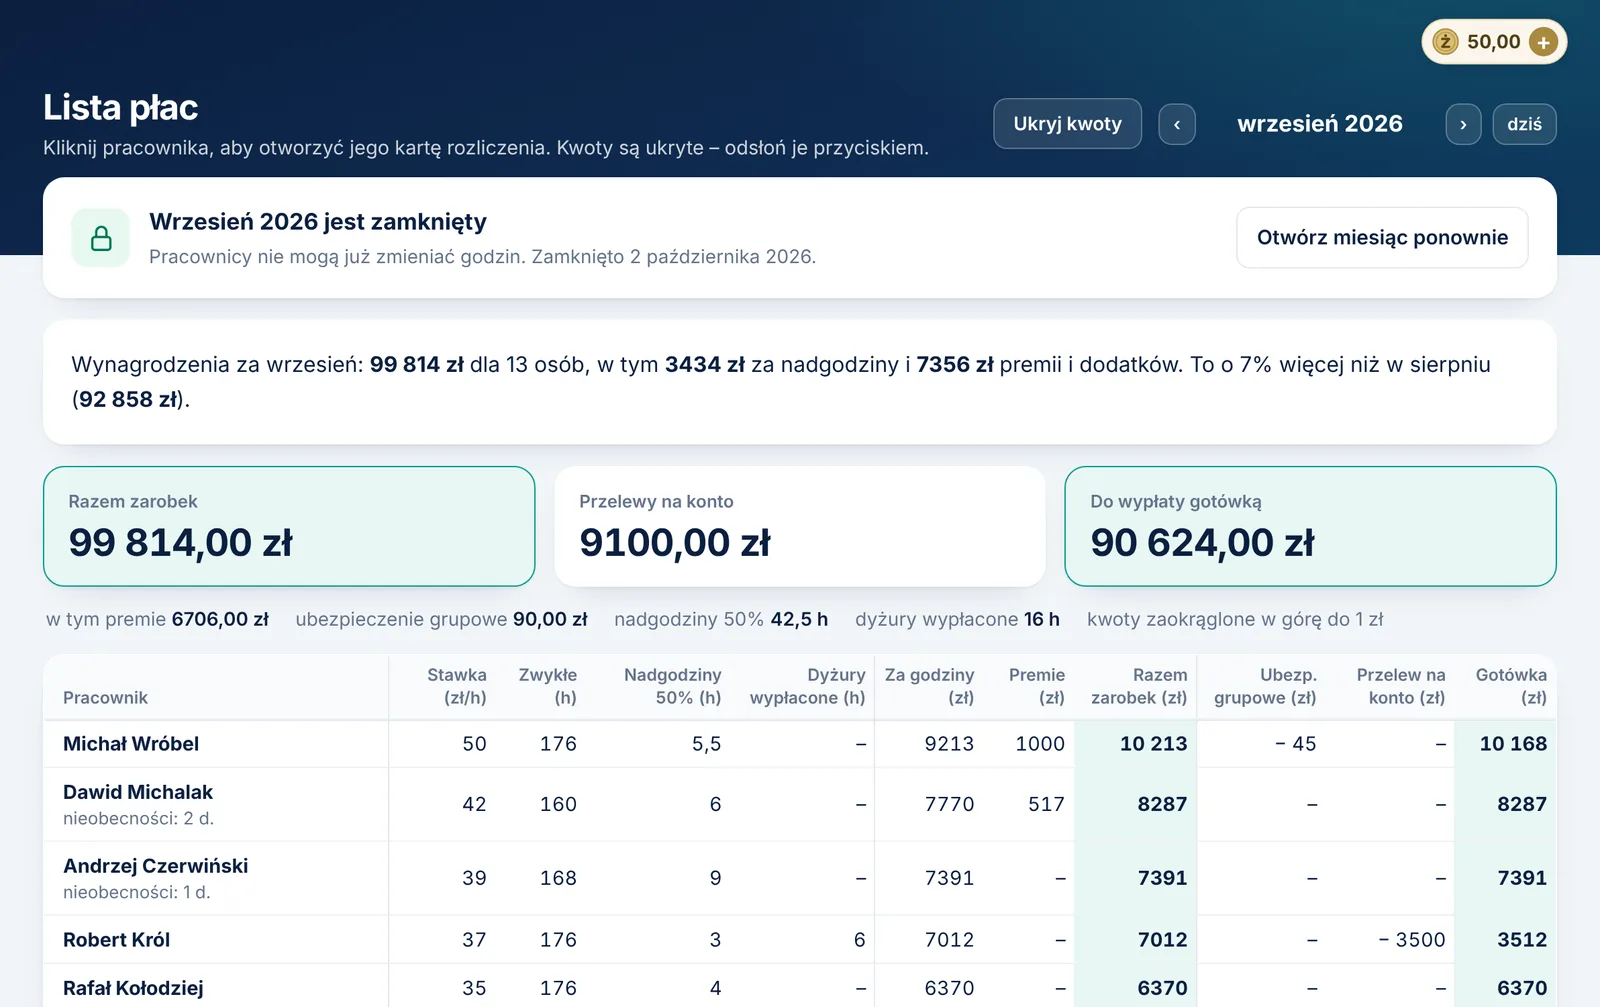Click the nadgodziny 50% 42,5 h note

tap(721, 619)
